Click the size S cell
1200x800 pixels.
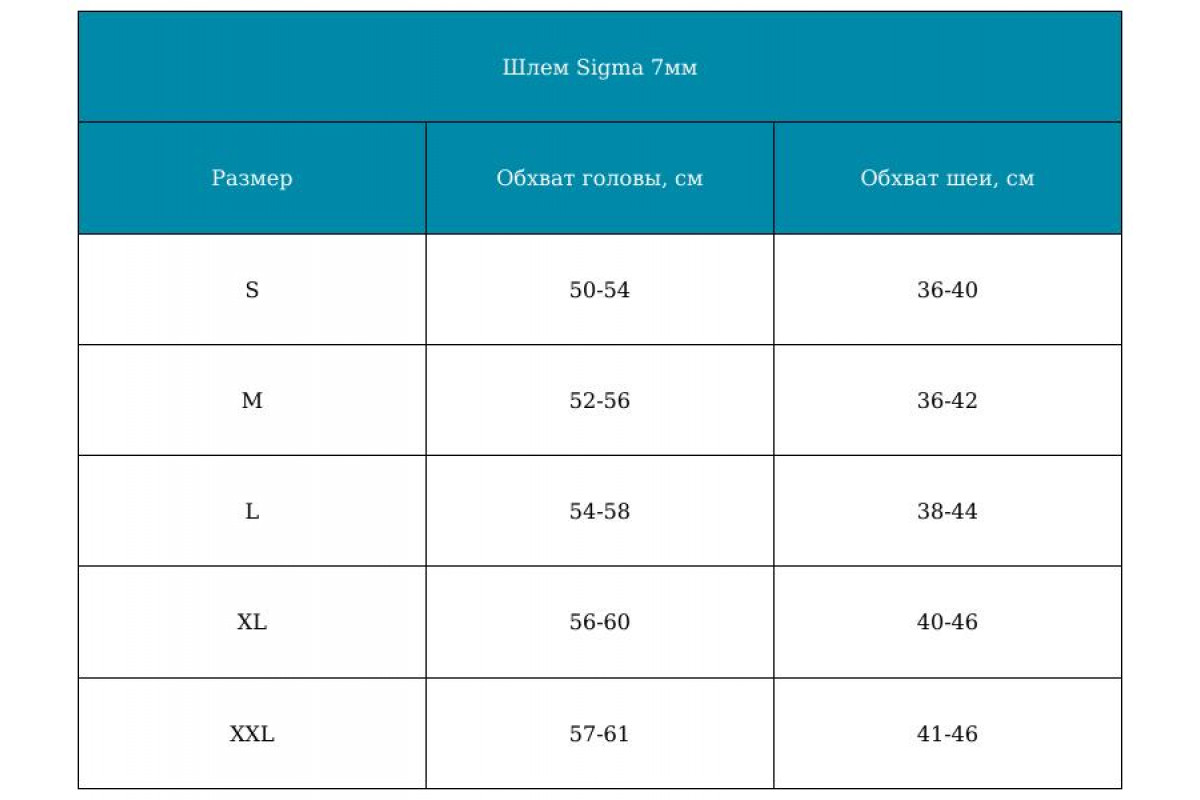252,290
